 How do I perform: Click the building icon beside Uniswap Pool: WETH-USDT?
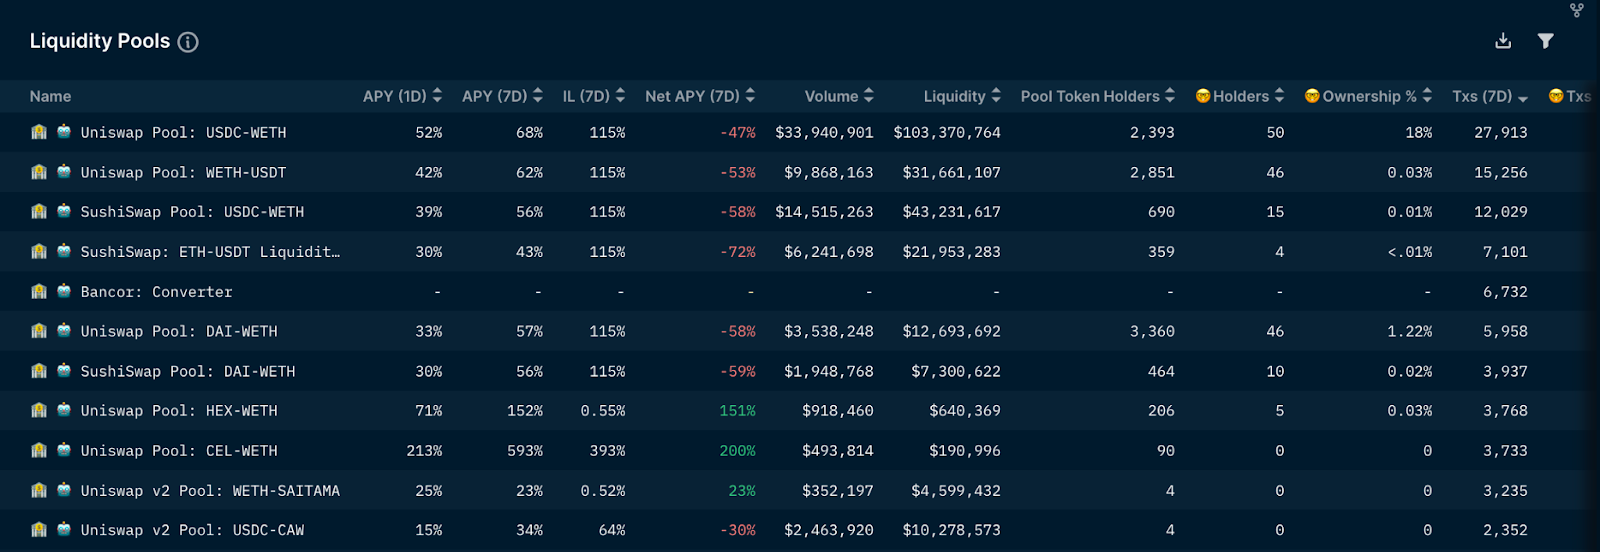click(x=39, y=172)
